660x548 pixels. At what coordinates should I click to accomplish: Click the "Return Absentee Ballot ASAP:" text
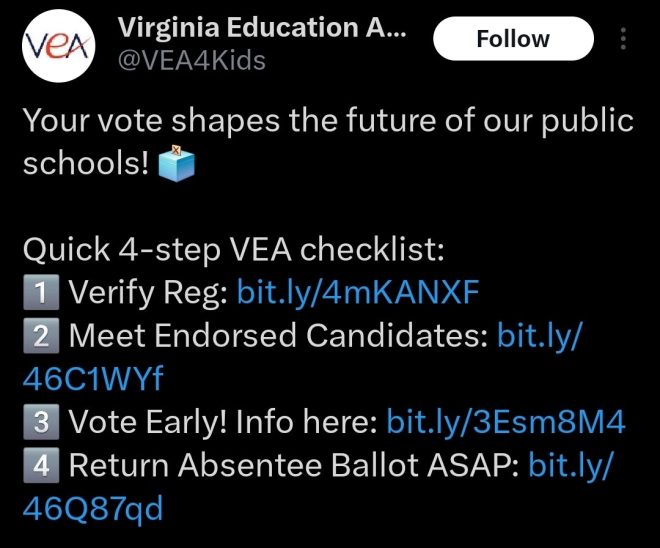(292, 466)
